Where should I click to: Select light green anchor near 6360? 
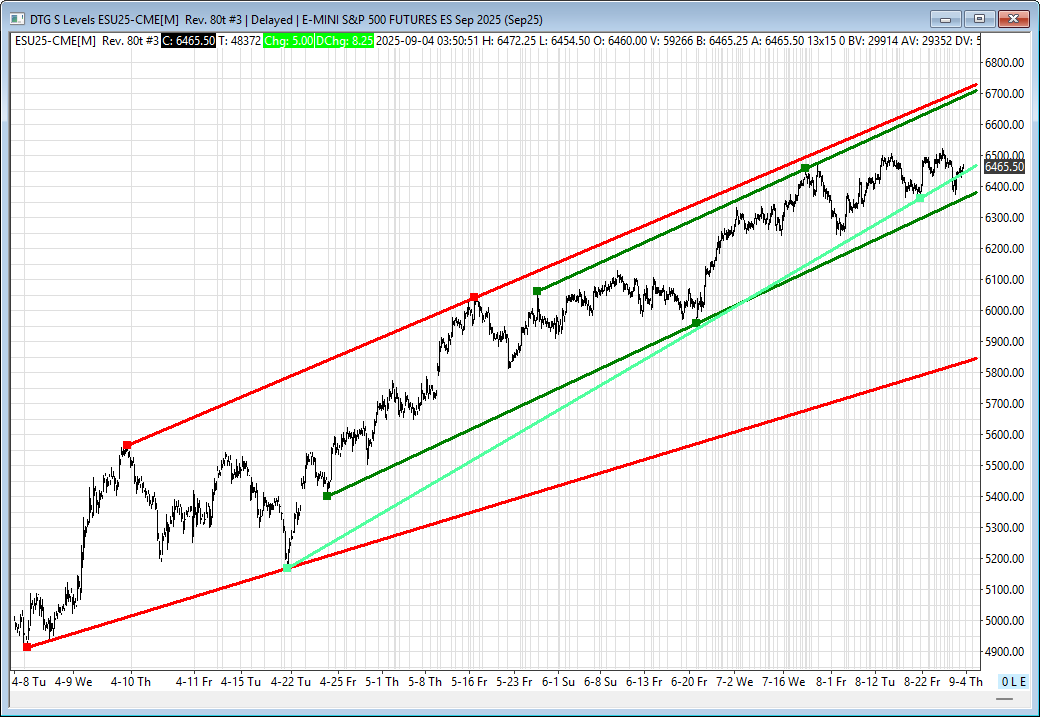(919, 198)
